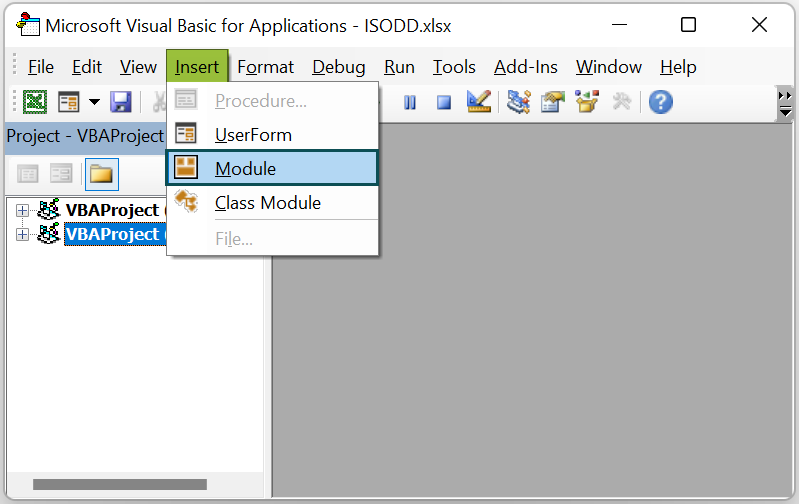Click the View Object icon in Project pane
The image size is (799, 504).
click(61, 174)
